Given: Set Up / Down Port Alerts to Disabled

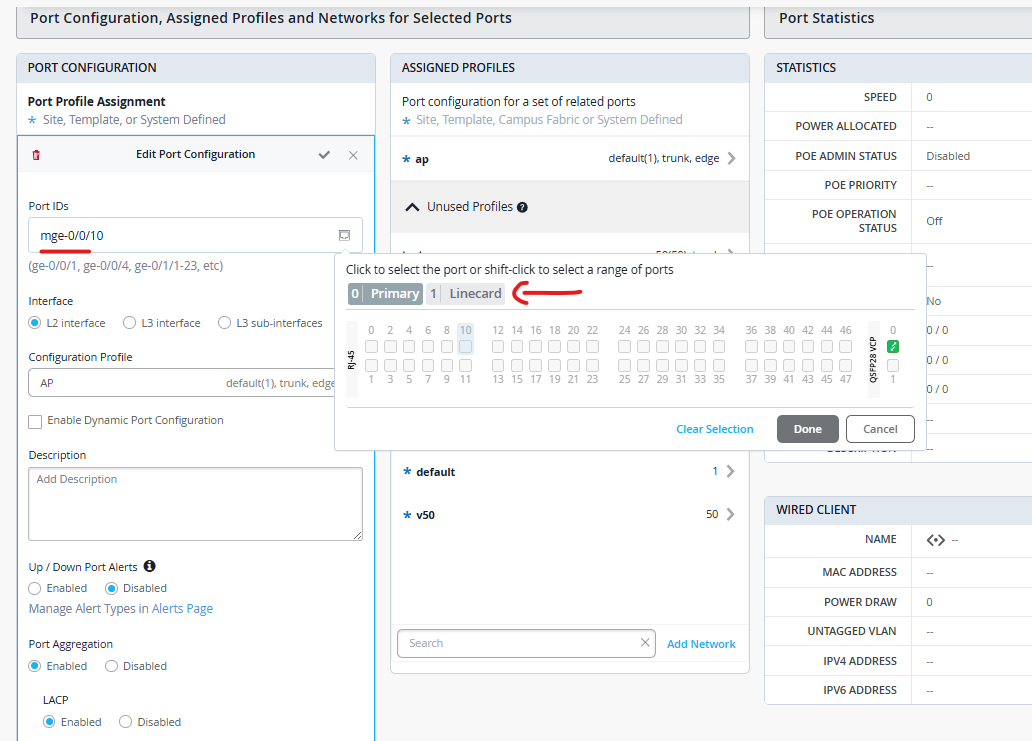Looking at the screenshot, I should tap(111, 588).
